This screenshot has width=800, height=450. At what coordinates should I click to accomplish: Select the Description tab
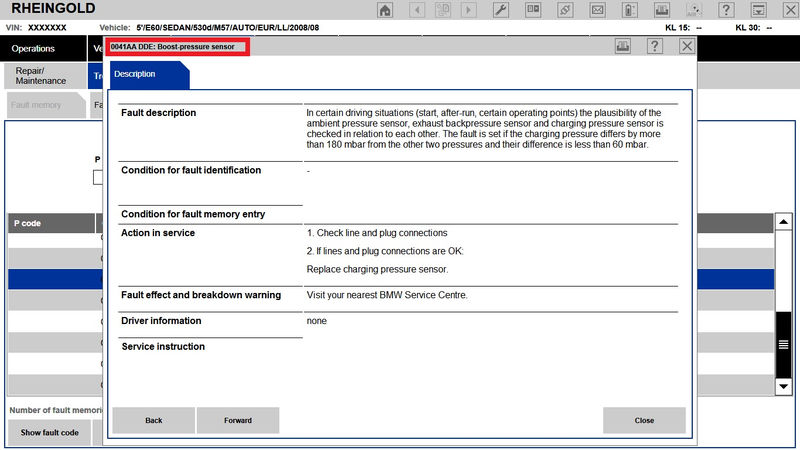pyautogui.click(x=134, y=75)
